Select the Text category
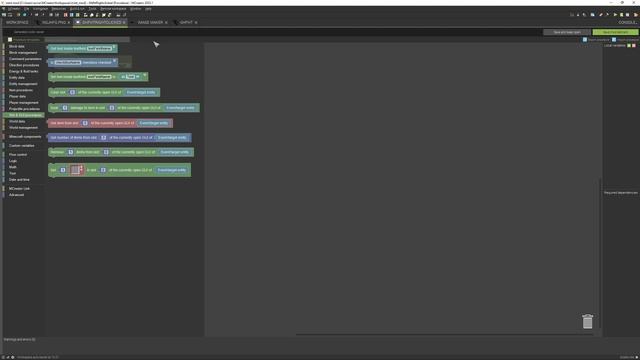Screen dimensions: 640x360 point(12,173)
